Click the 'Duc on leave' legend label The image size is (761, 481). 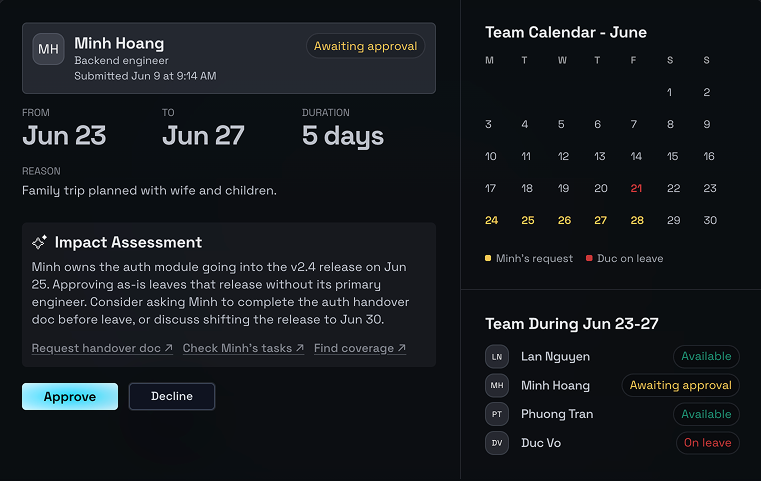pyautogui.click(x=630, y=259)
